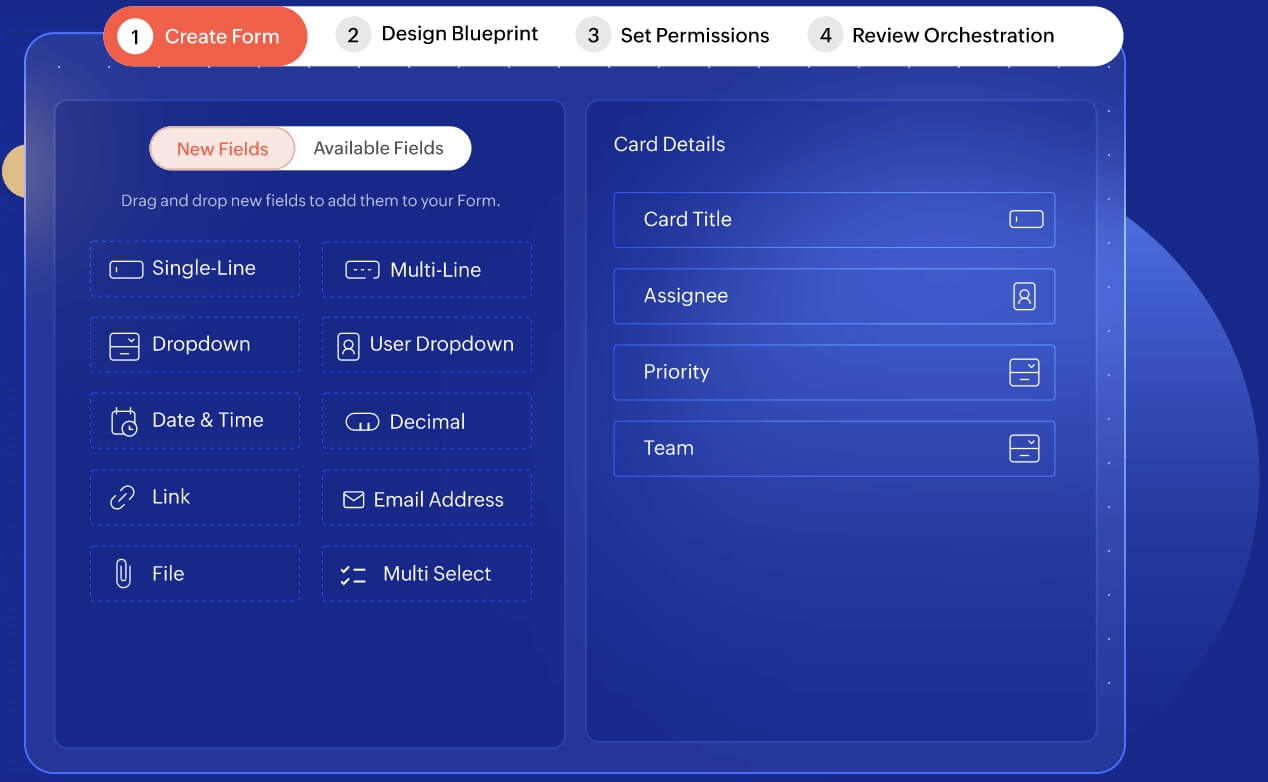Select the Link field label

(171, 497)
